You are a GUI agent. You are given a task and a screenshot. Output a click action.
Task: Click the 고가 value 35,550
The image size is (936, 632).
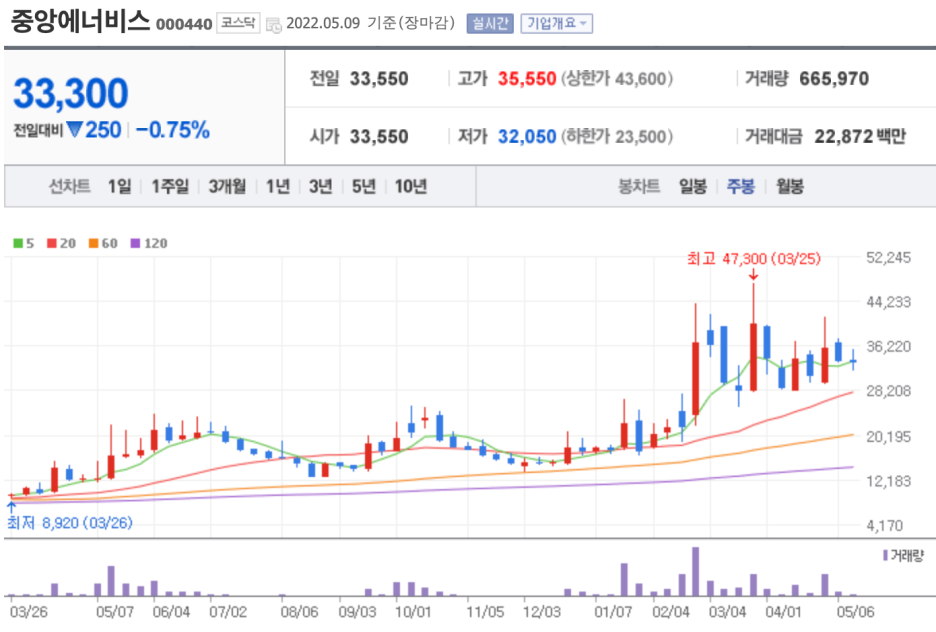click(526, 78)
